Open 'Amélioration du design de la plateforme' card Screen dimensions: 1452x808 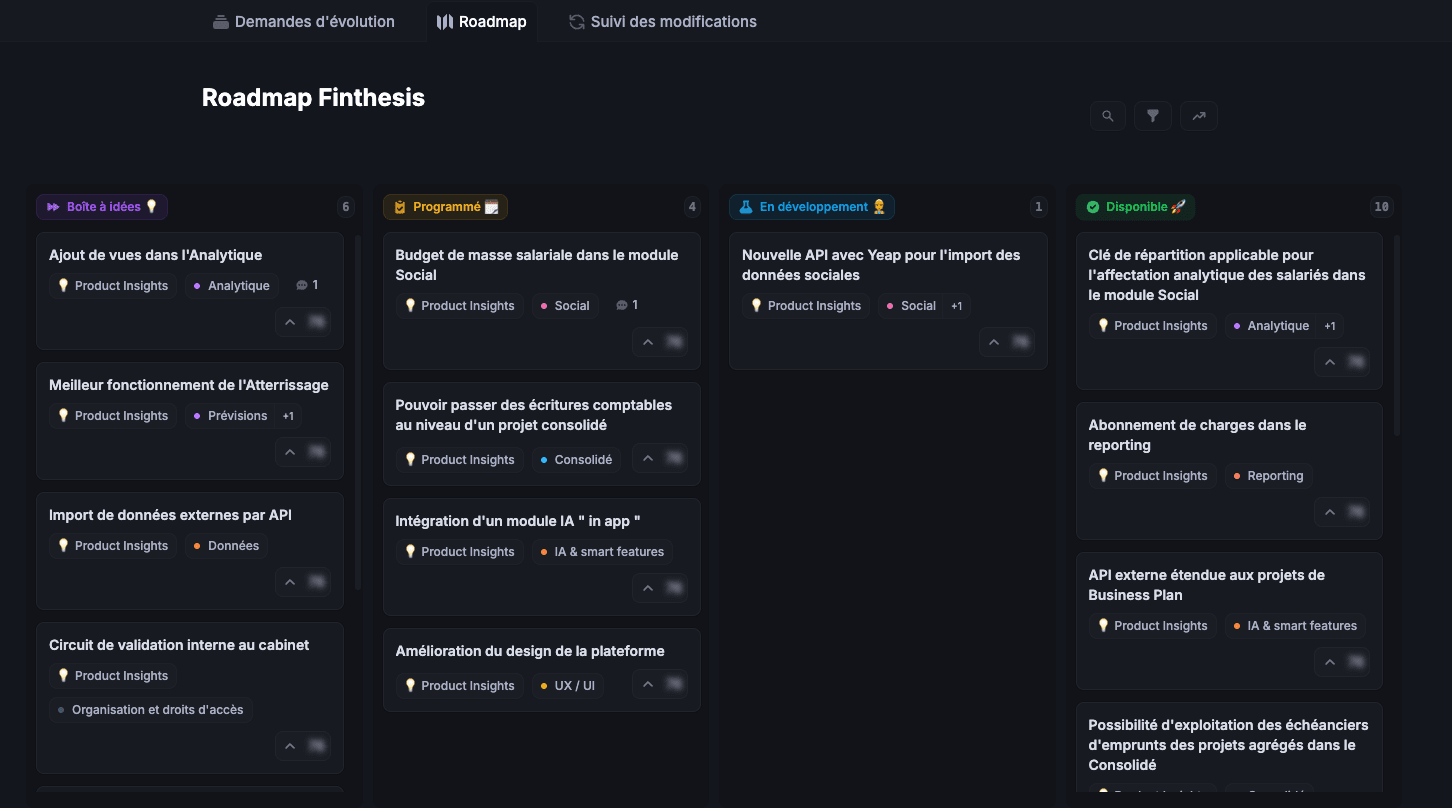coord(530,651)
